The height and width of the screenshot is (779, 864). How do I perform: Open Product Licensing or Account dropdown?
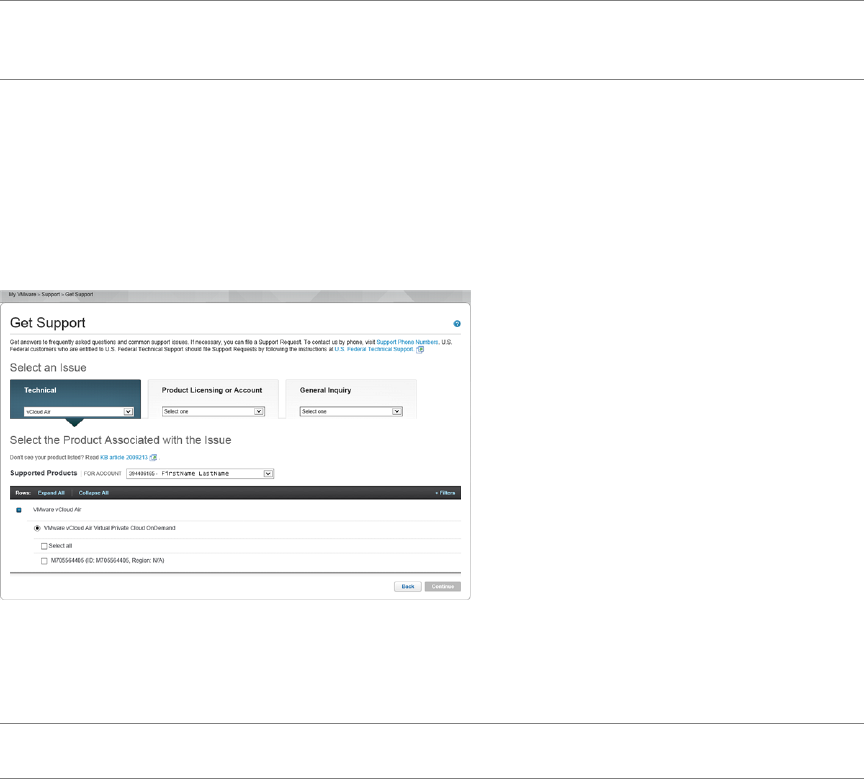pyautogui.click(x=213, y=412)
